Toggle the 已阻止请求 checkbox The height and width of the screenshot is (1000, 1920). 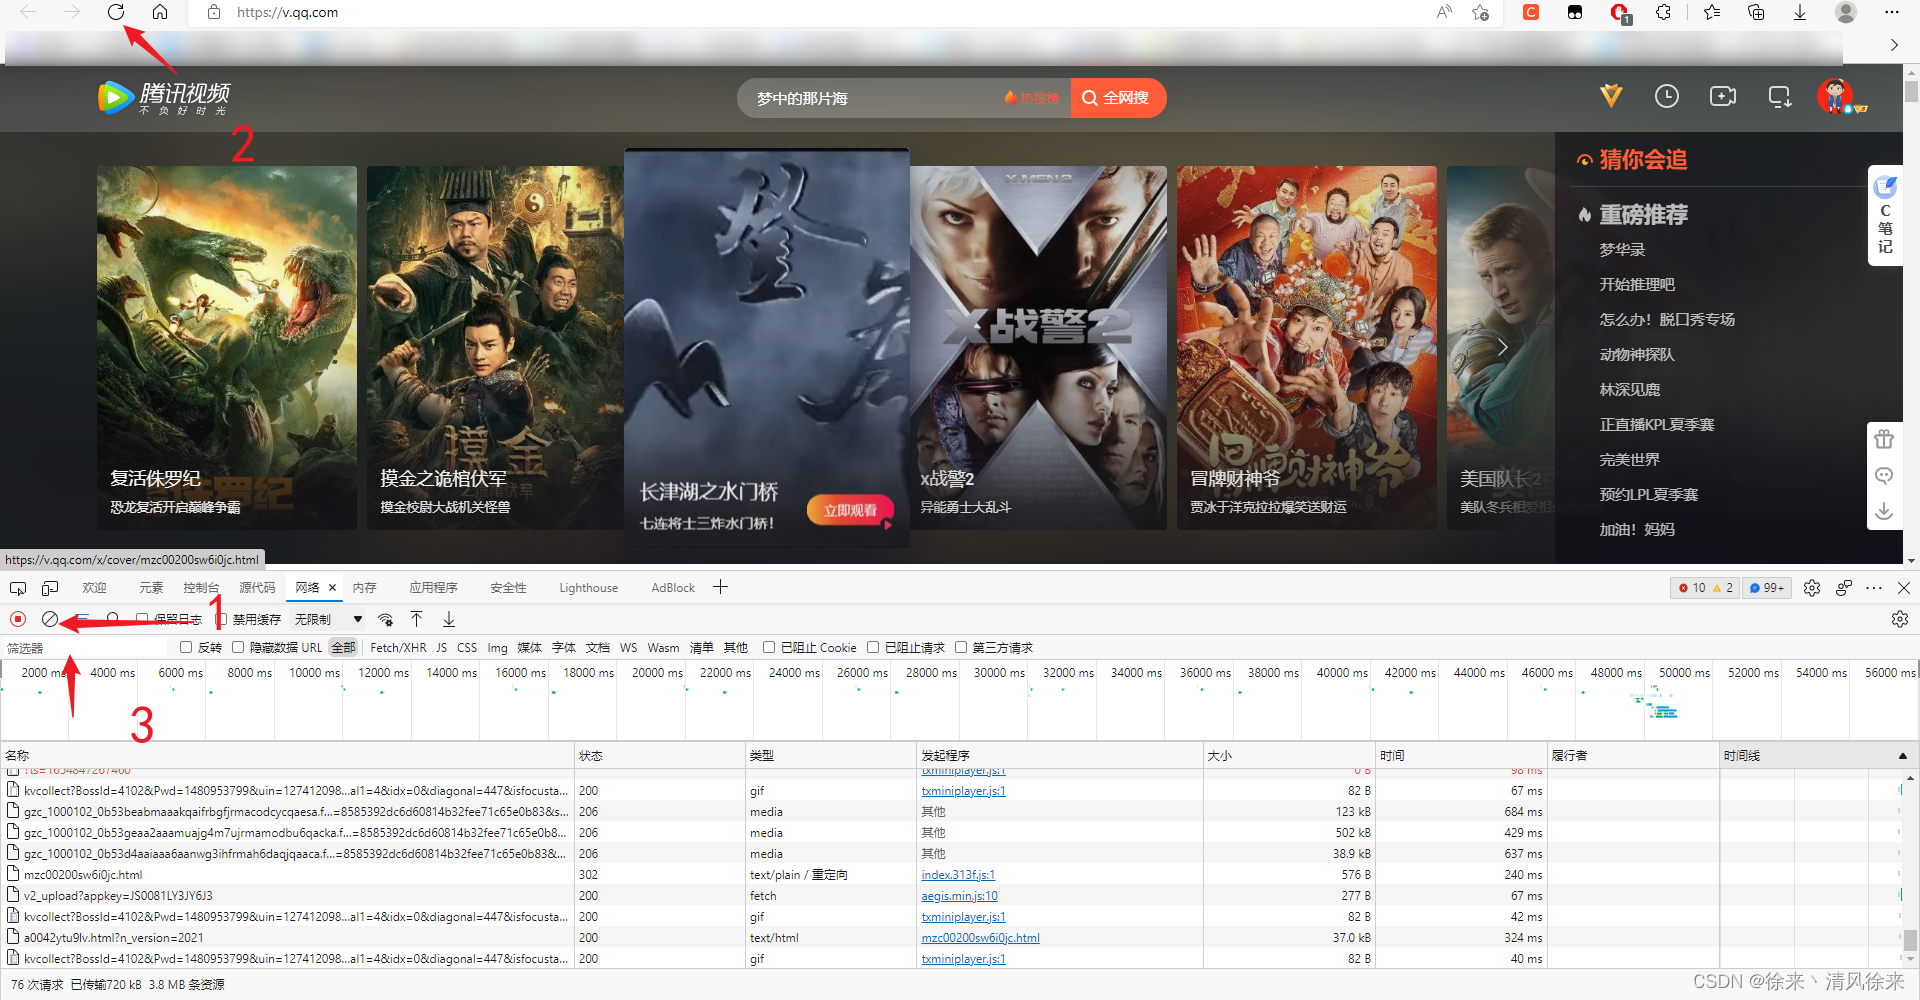pyautogui.click(x=873, y=647)
